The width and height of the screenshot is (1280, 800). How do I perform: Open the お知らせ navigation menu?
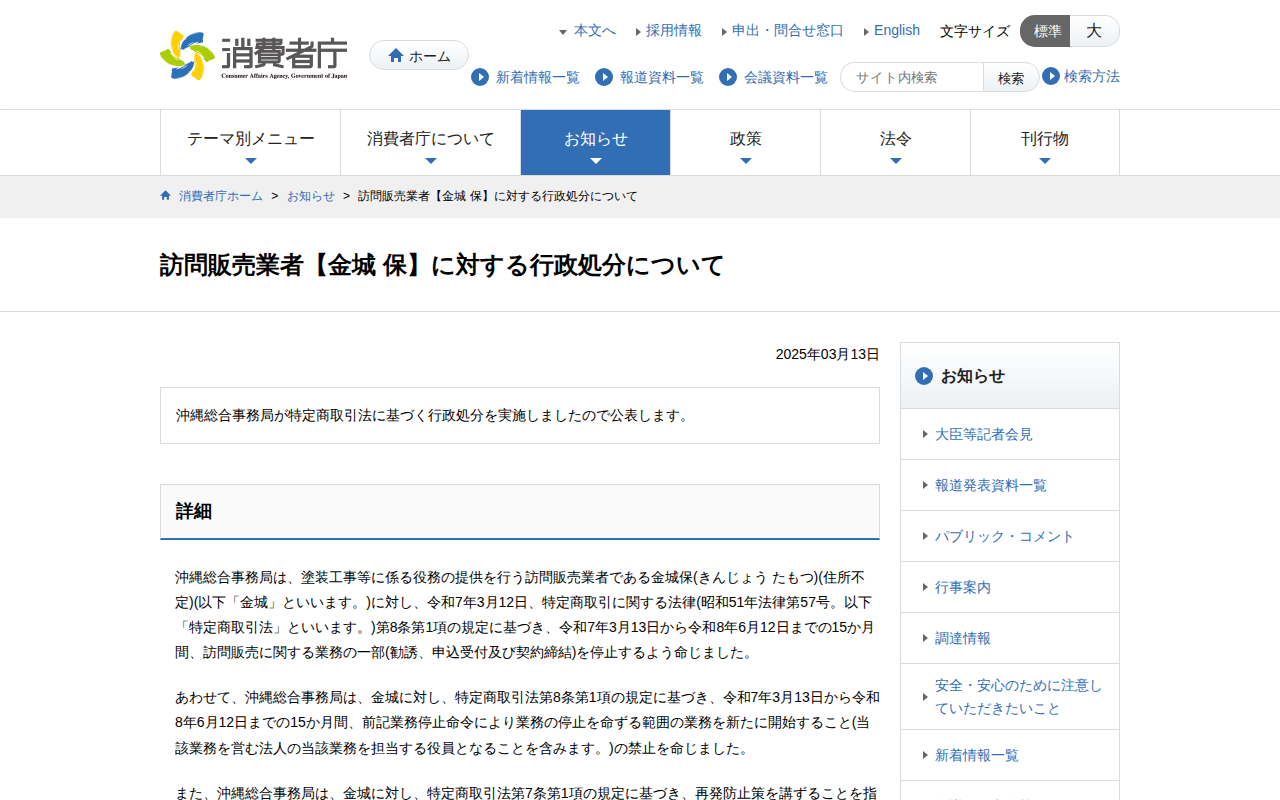pyautogui.click(x=596, y=143)
